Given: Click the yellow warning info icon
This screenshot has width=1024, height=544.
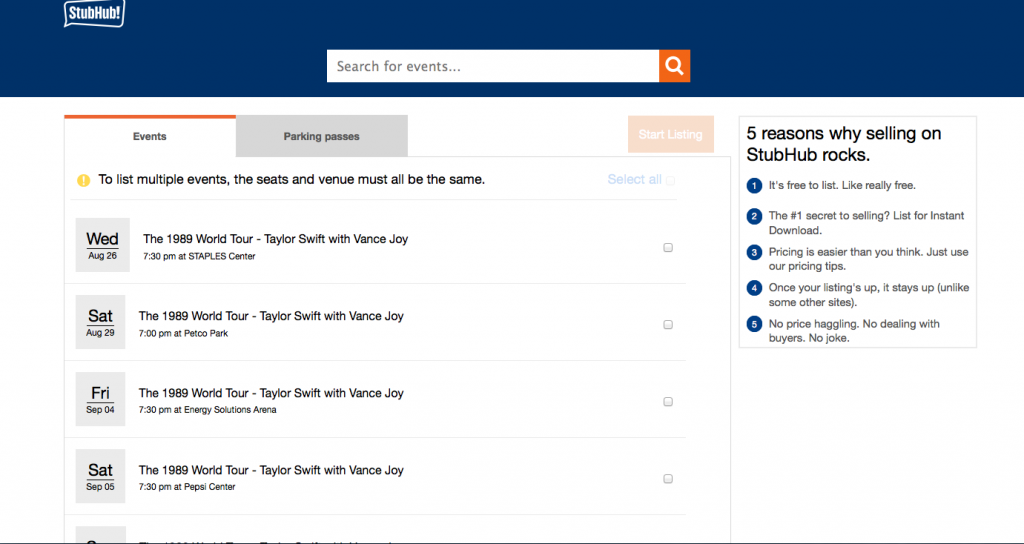Looking at the screenshot, I should (84, 180).
